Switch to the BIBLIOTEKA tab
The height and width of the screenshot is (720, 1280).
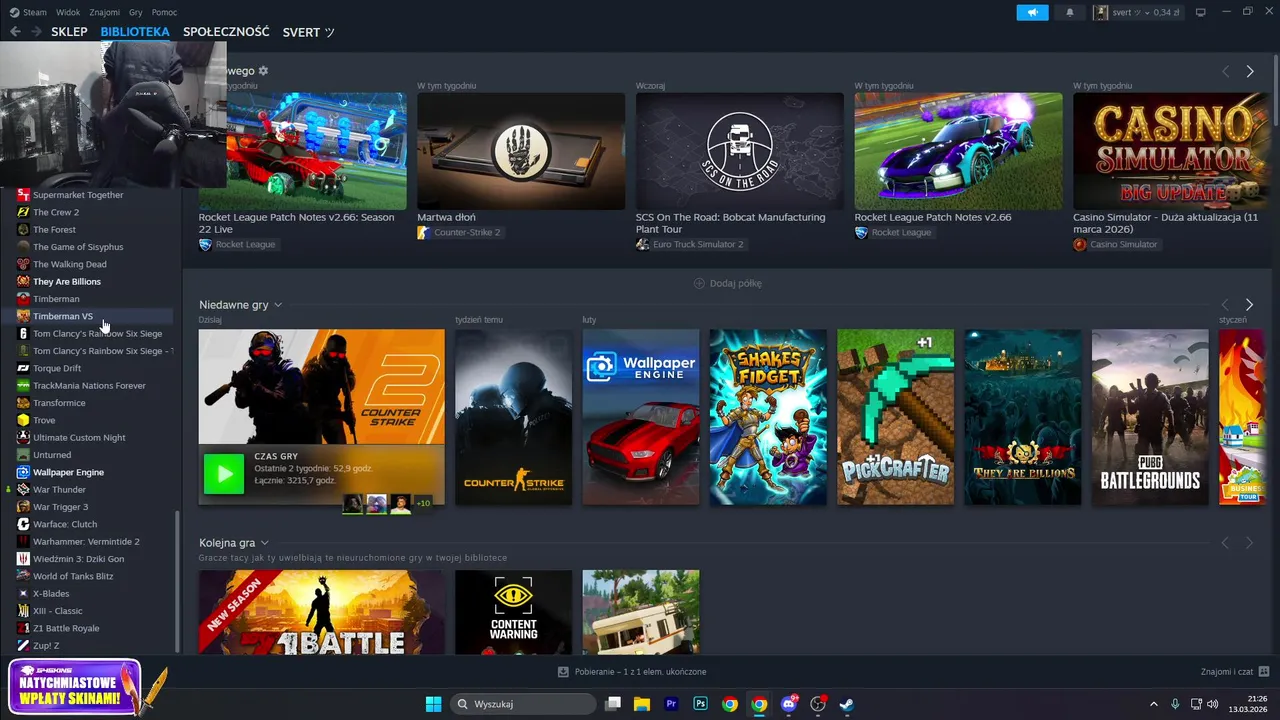(x=135, y=32)
